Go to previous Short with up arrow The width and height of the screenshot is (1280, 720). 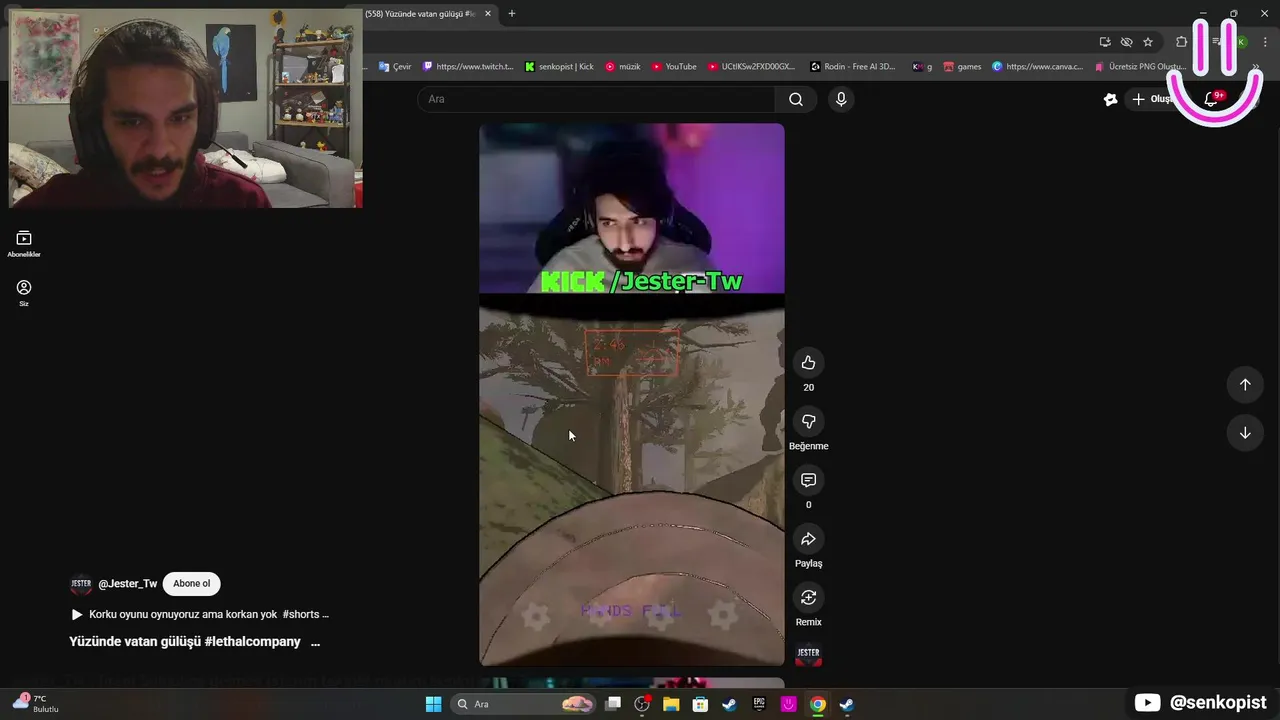[x=1245, y=384]
